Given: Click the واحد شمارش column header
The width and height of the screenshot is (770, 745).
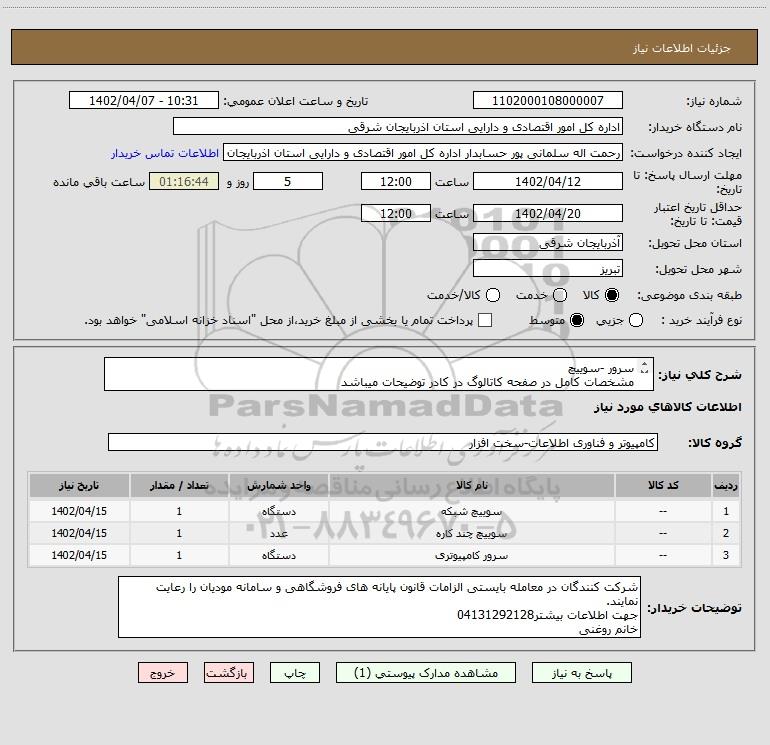Looking at the screenshot, I should coord(278,485).
